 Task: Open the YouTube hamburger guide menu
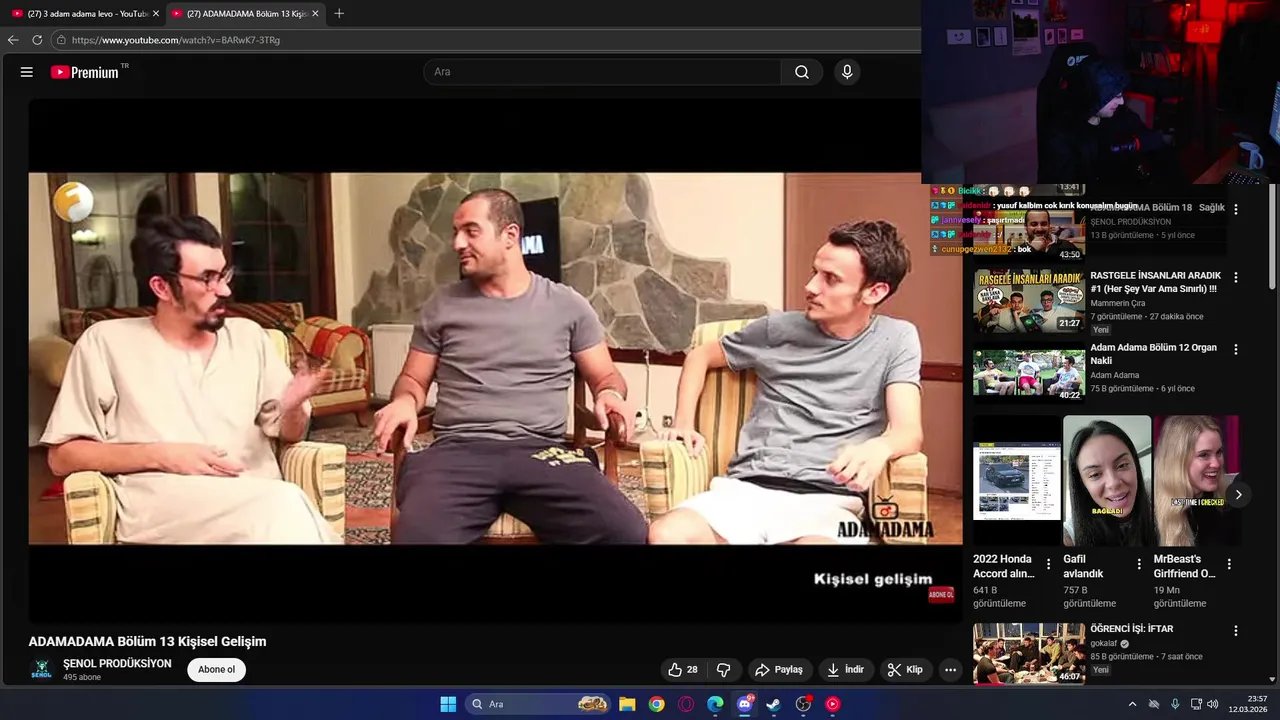27,72
